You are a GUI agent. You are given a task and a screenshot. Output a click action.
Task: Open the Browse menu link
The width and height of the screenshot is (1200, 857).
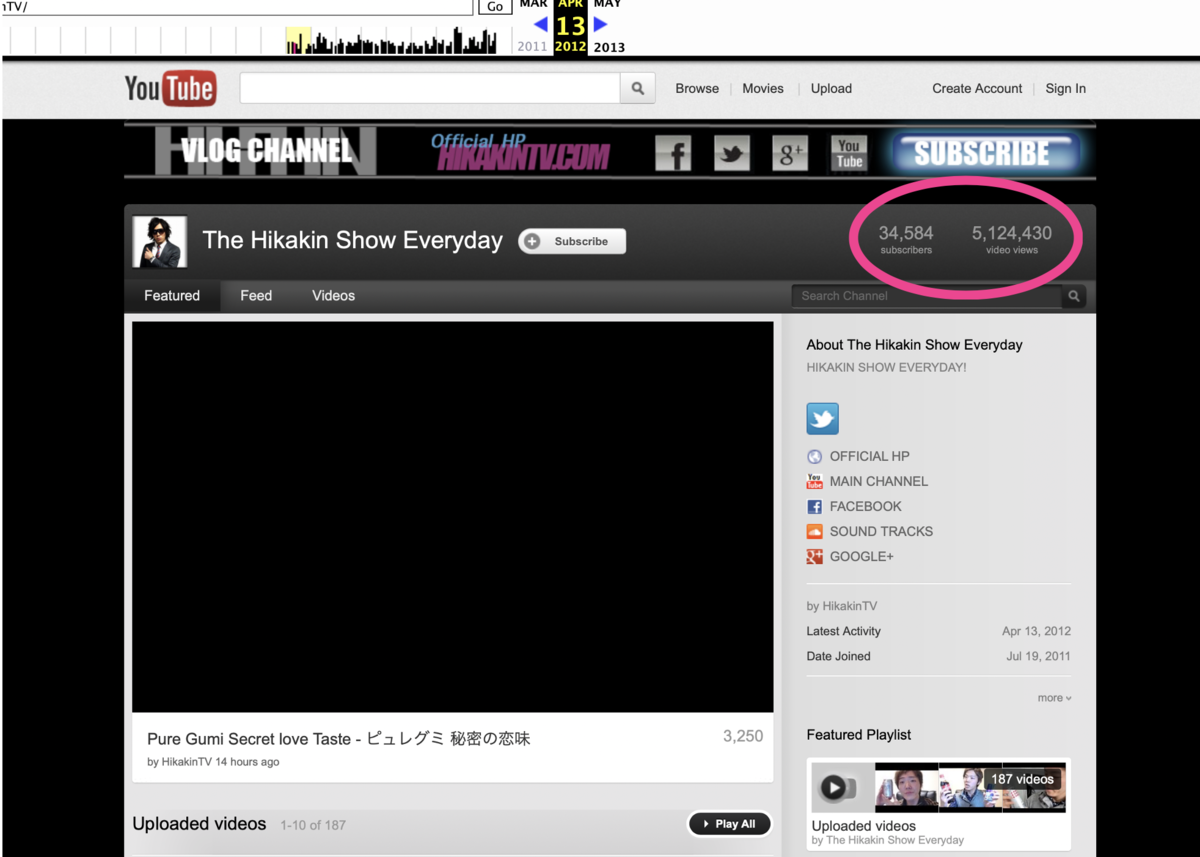(697, 88)
